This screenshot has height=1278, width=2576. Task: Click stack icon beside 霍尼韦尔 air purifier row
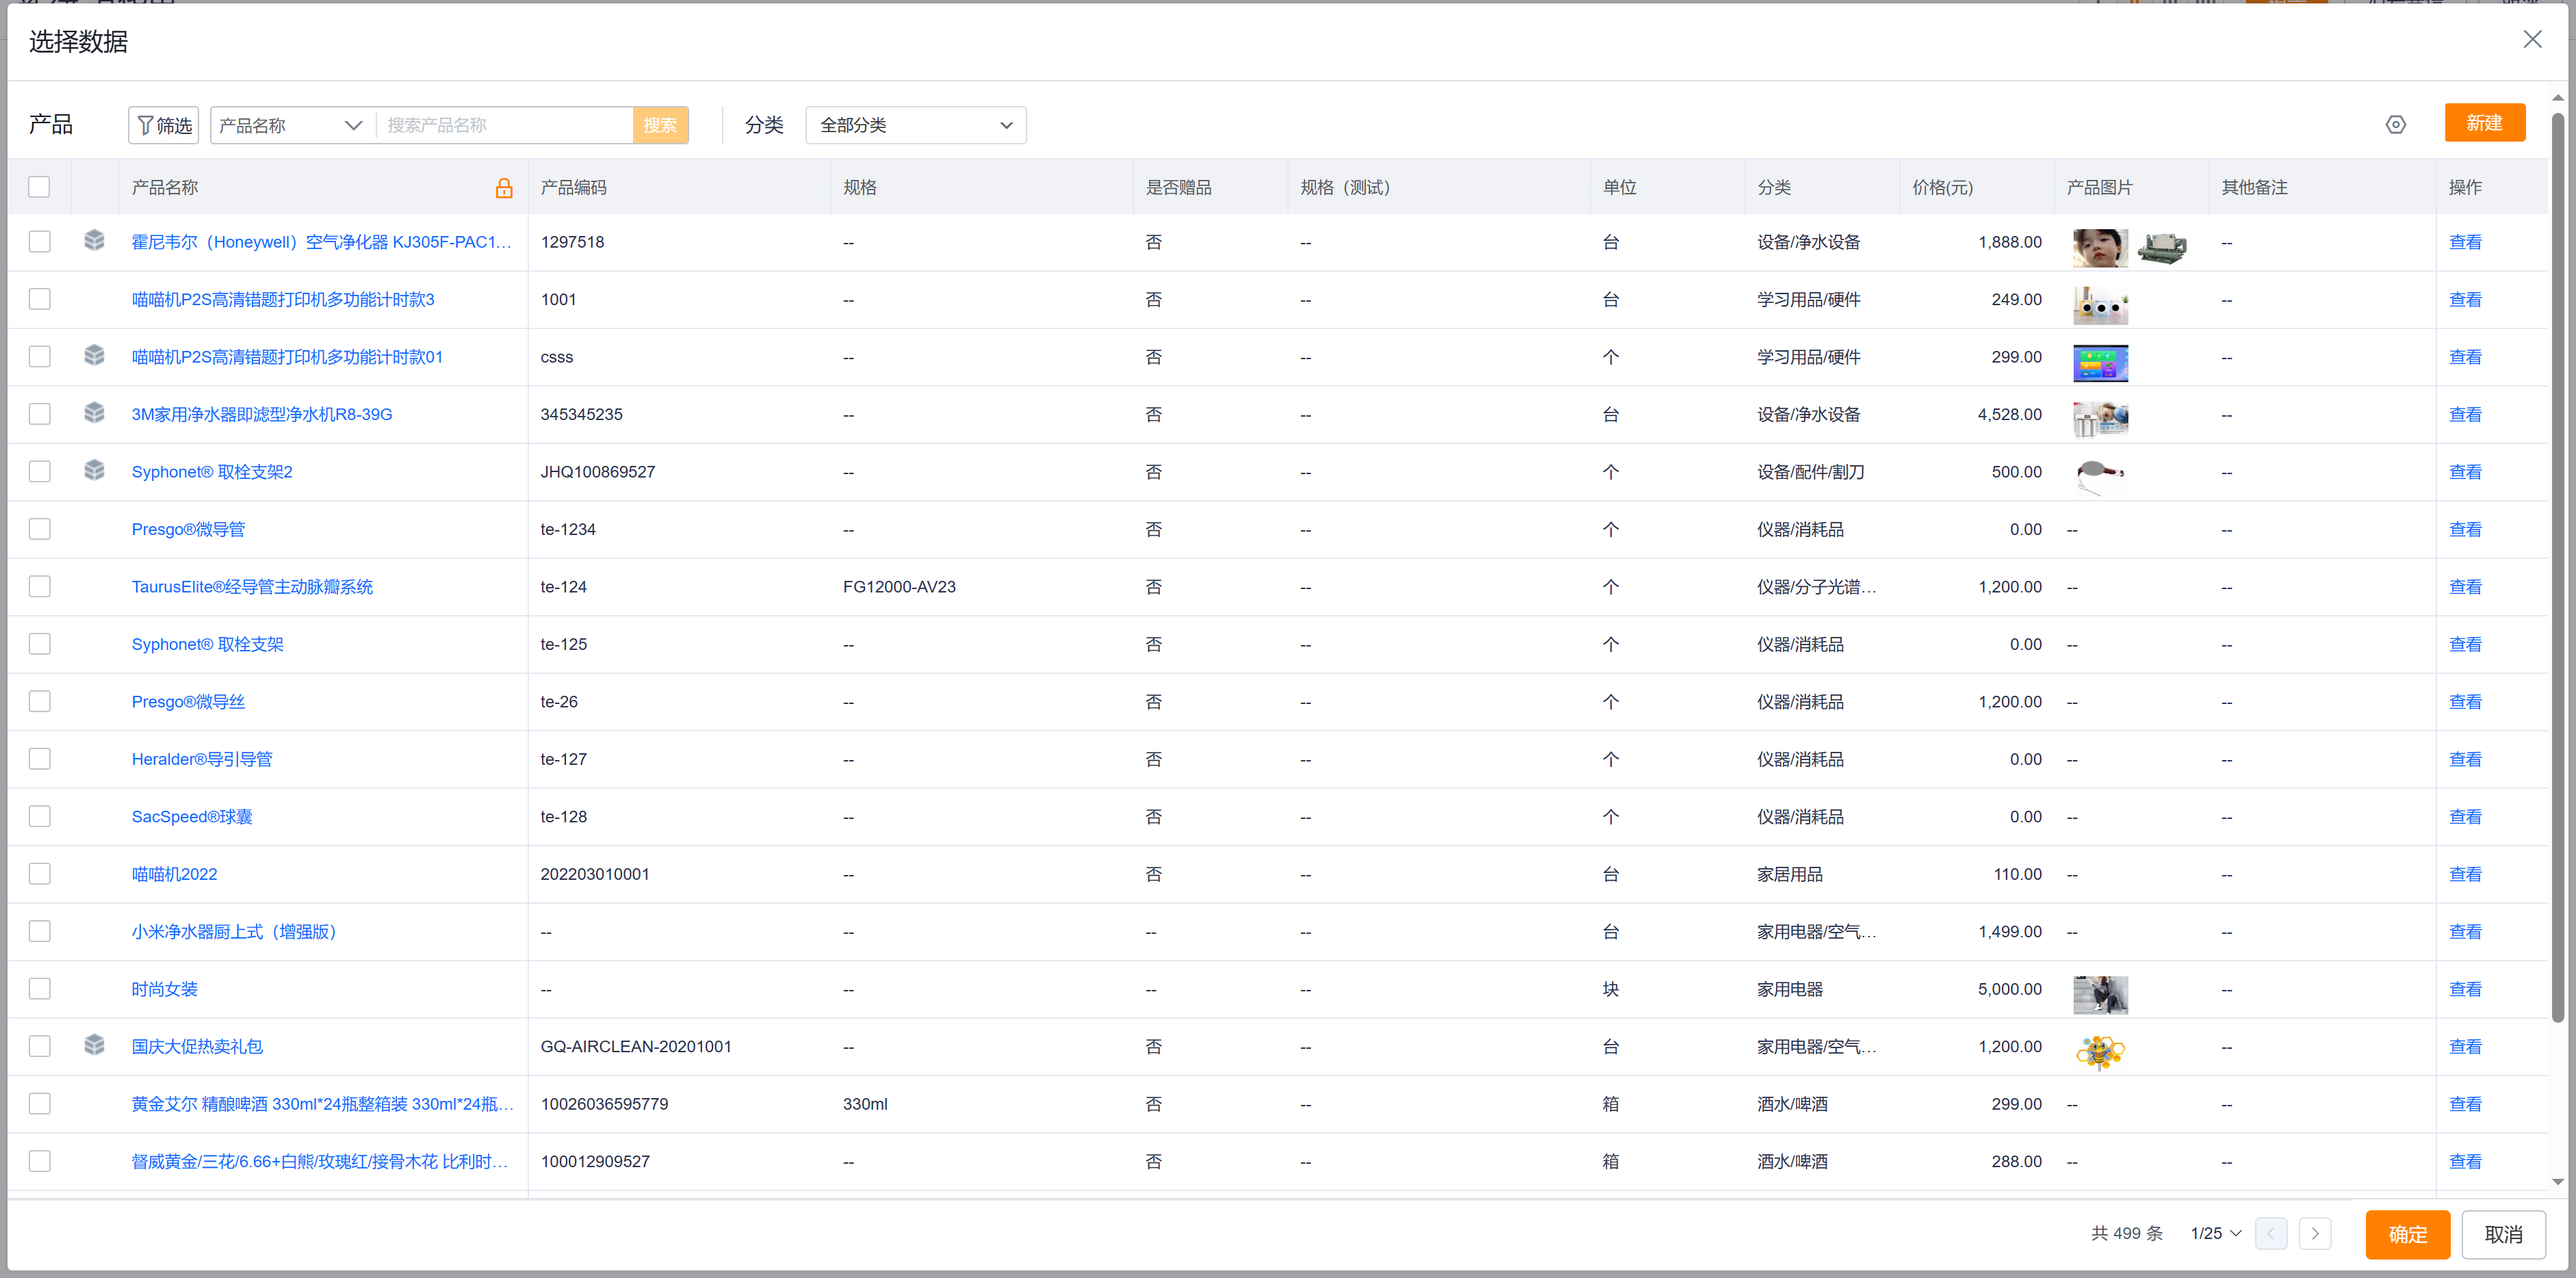click(94, 241)
